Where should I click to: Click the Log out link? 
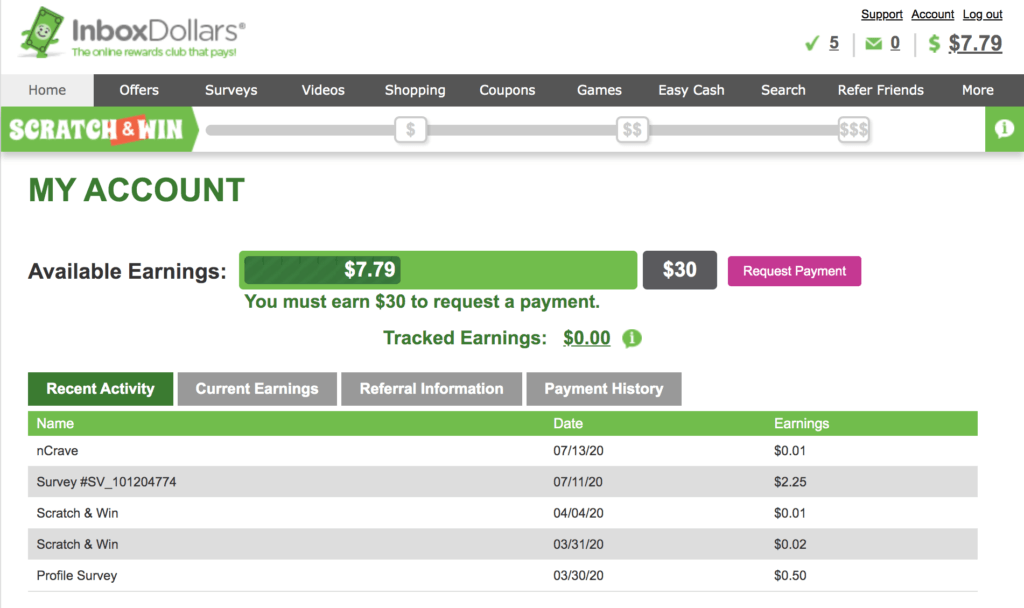982,14
